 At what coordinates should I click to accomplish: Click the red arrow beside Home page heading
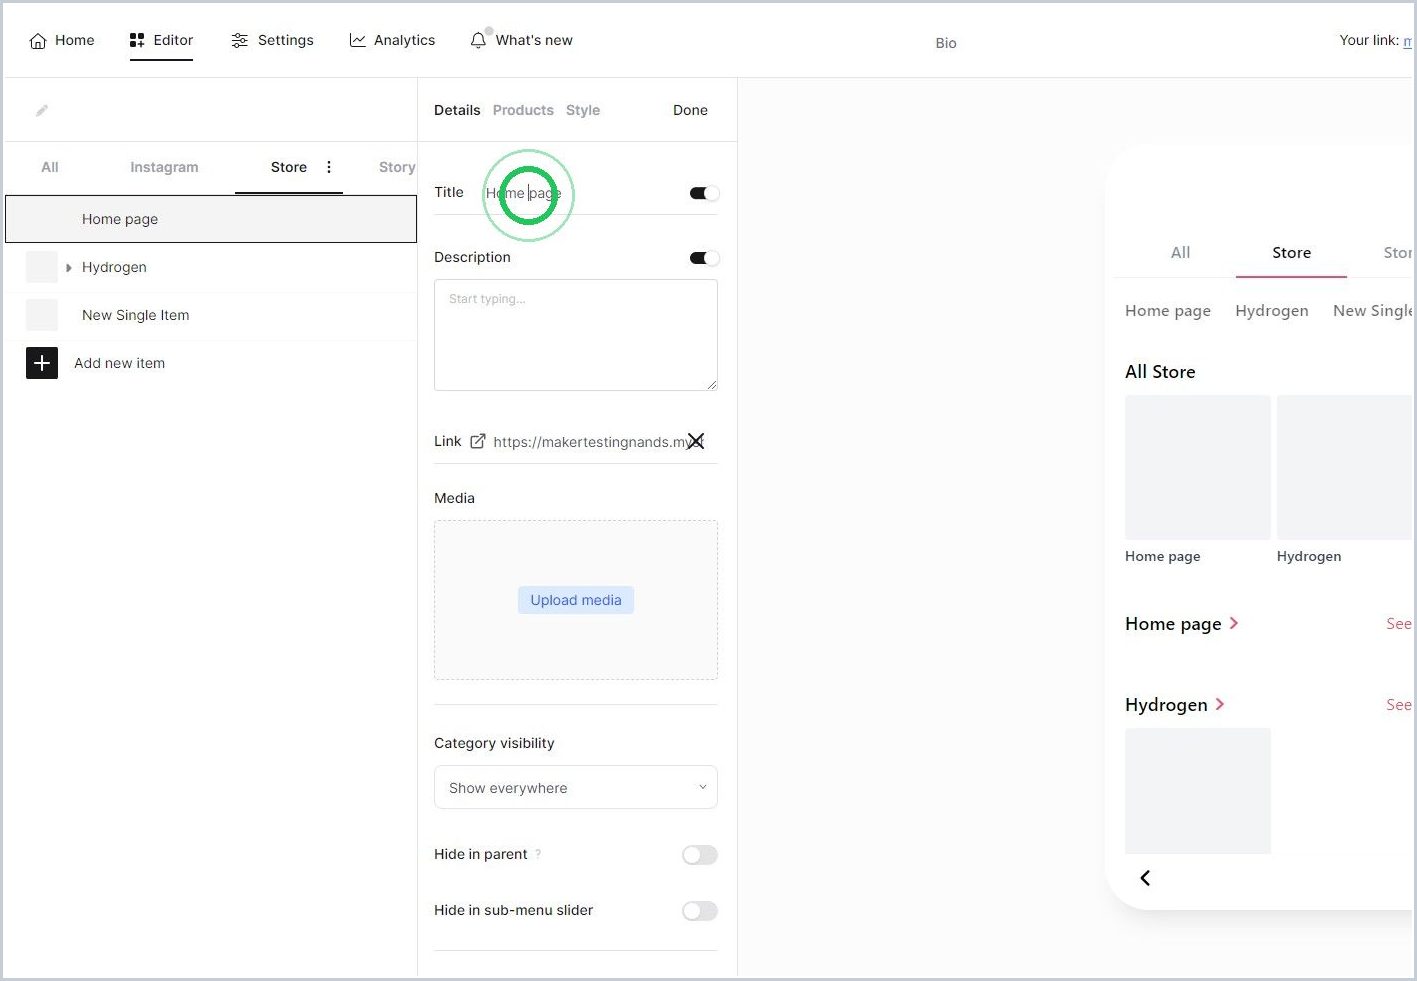tap(1234, 623)
